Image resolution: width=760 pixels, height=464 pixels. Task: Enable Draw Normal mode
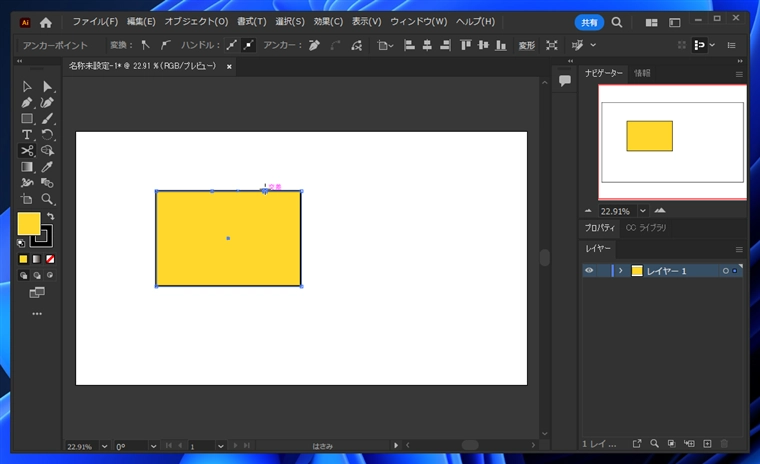(23, 275)
